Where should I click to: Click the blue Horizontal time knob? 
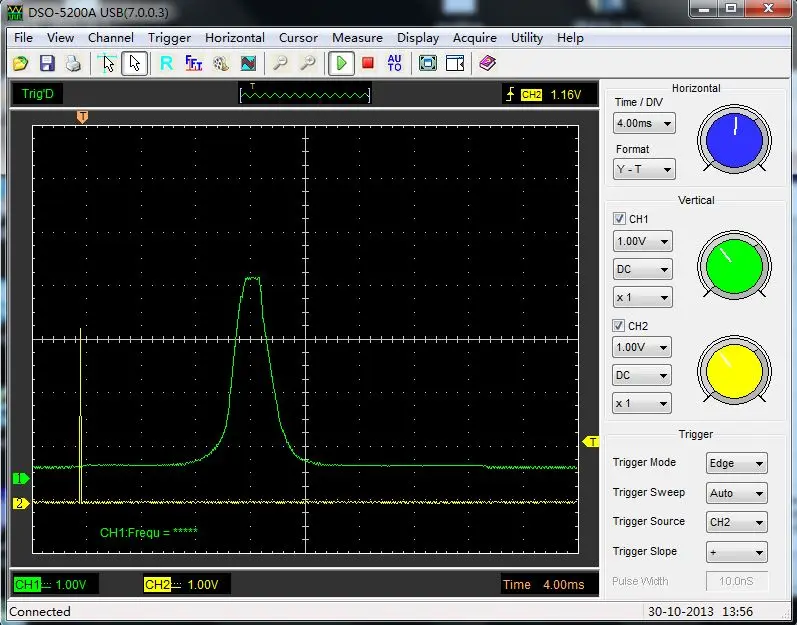pos(735,138)
